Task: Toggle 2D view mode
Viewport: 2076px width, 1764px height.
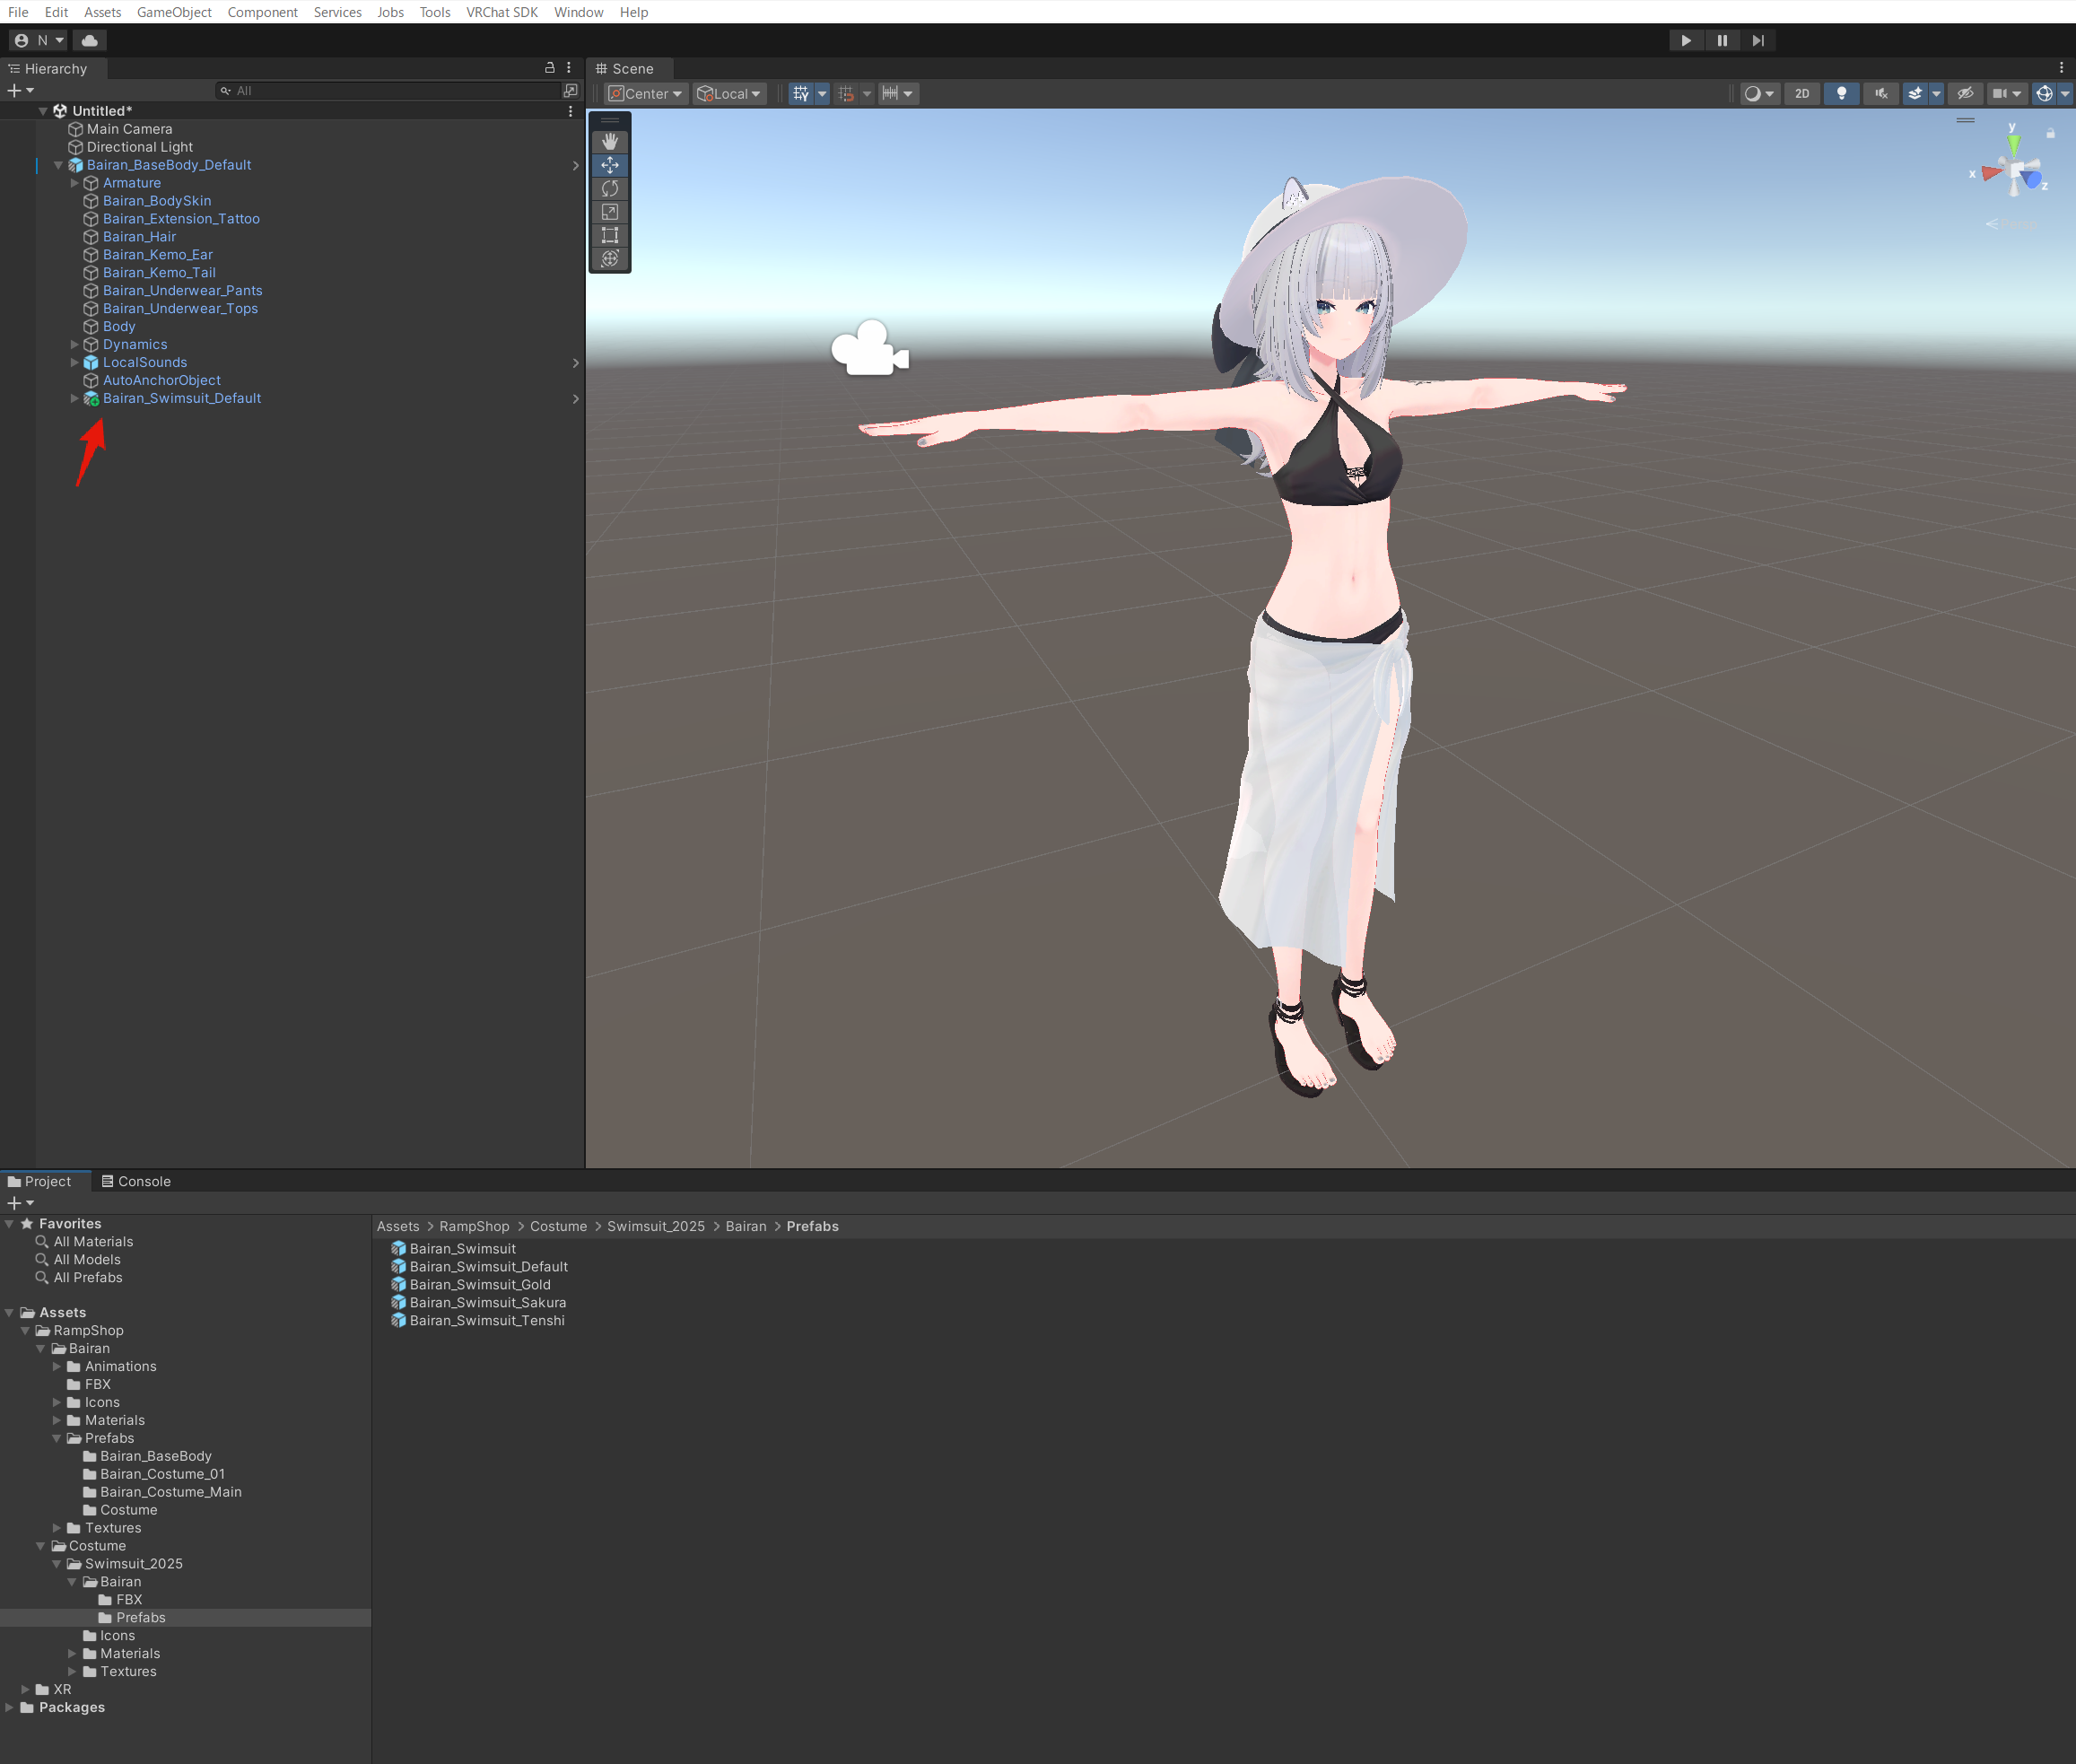Action: click(1802, 93)
